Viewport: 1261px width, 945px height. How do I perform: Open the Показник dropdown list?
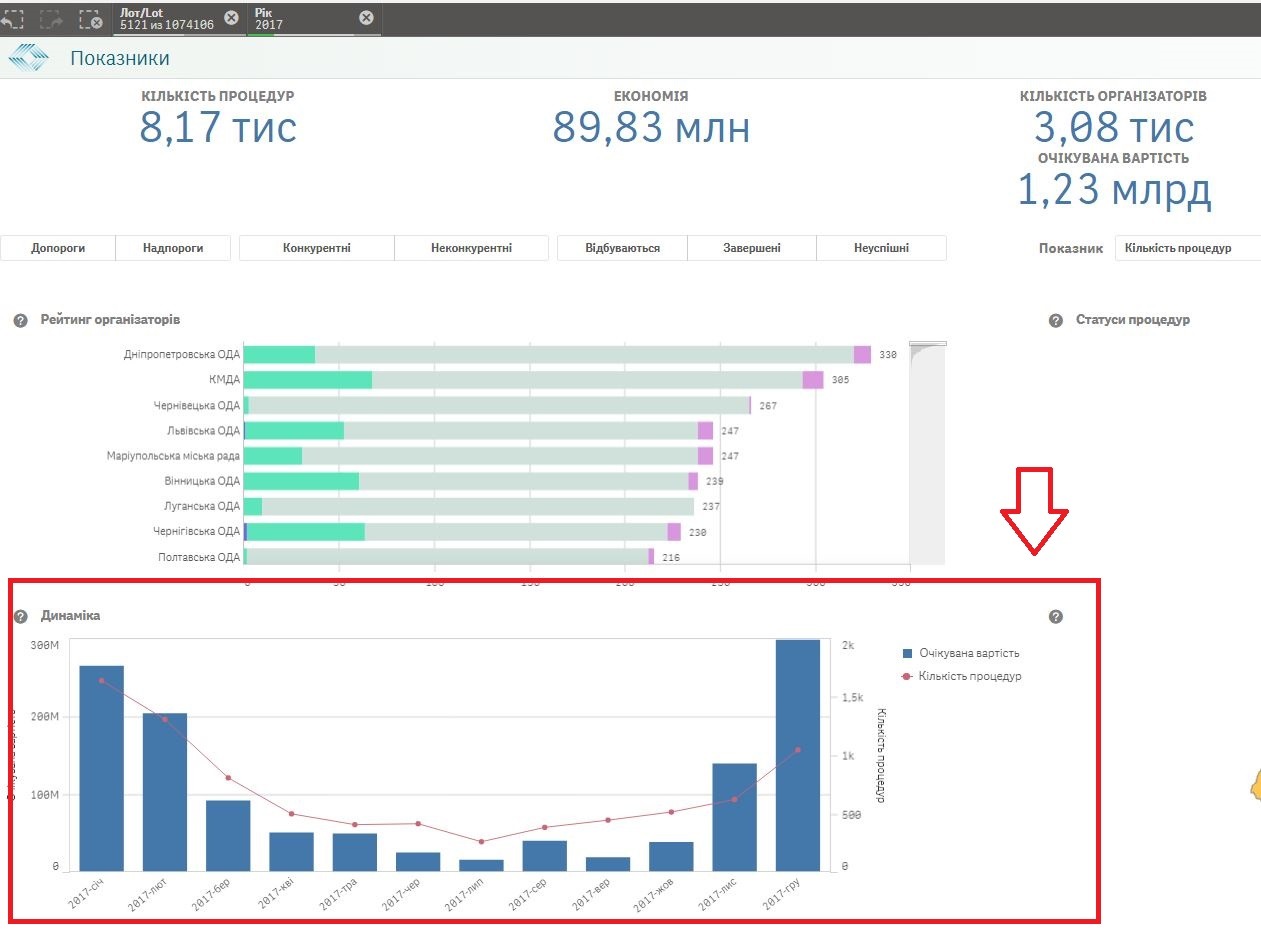tap(1187, 248)
